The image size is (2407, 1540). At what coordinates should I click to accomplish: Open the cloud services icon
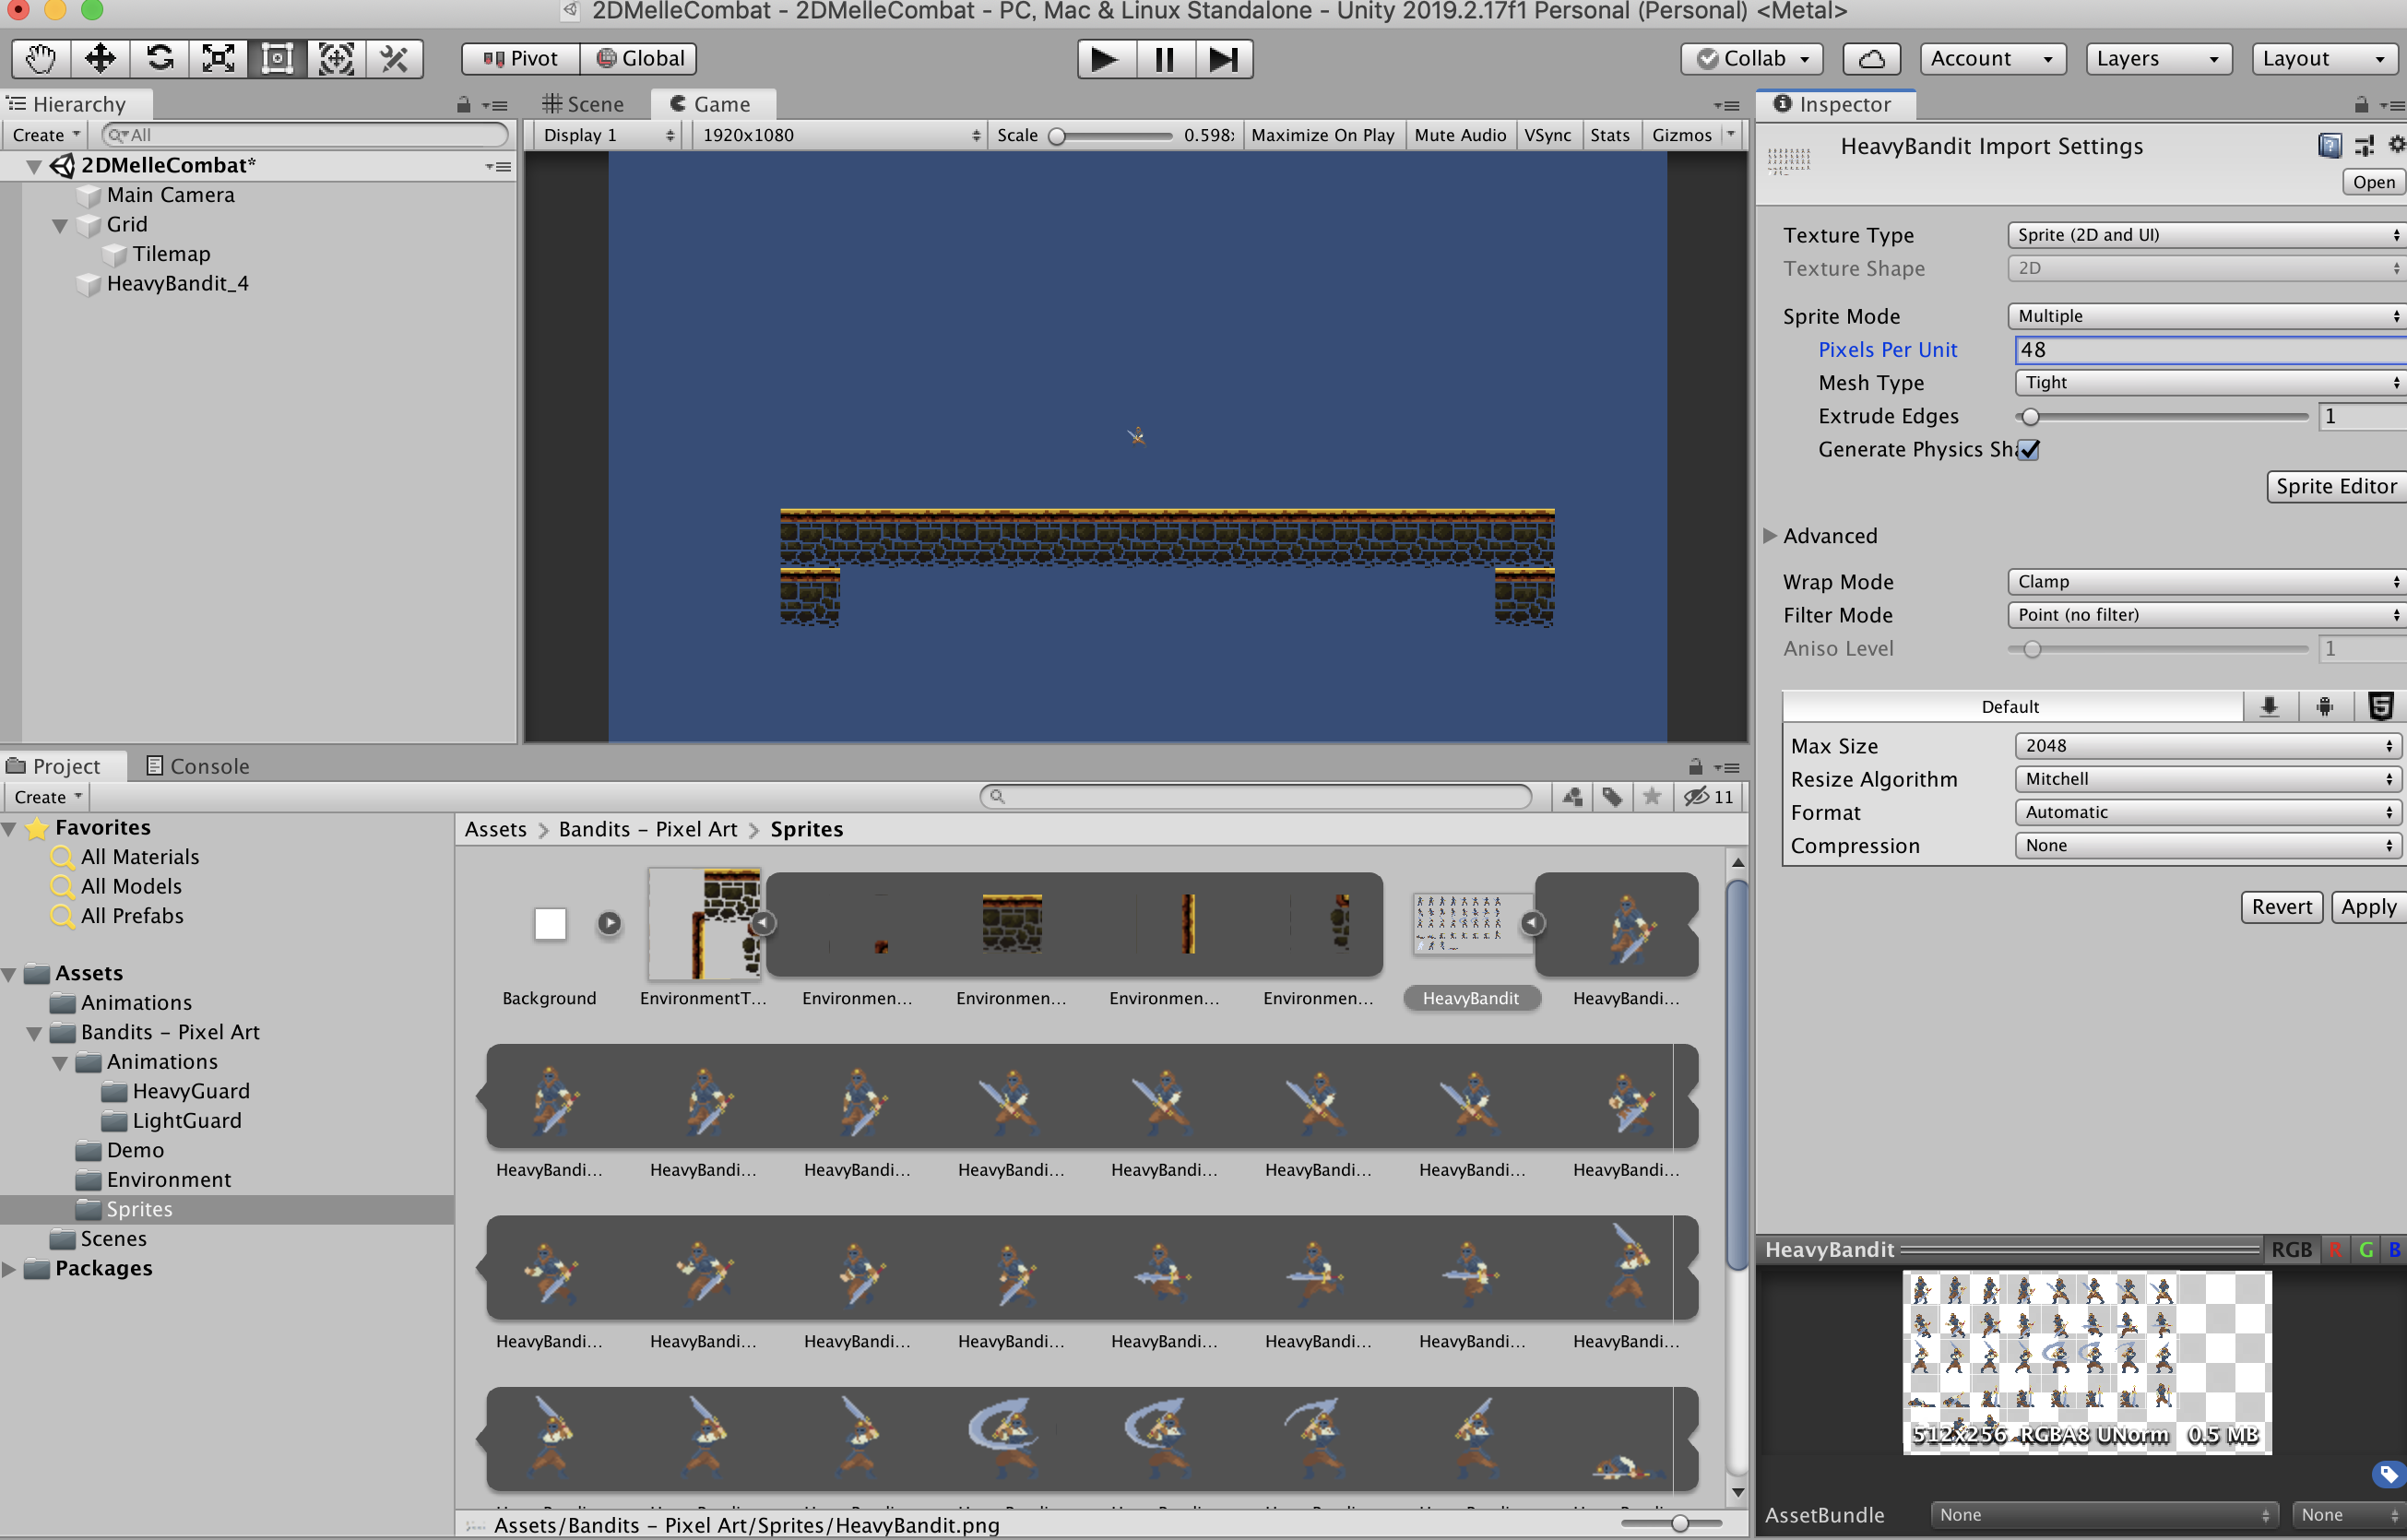[1871, 59]
